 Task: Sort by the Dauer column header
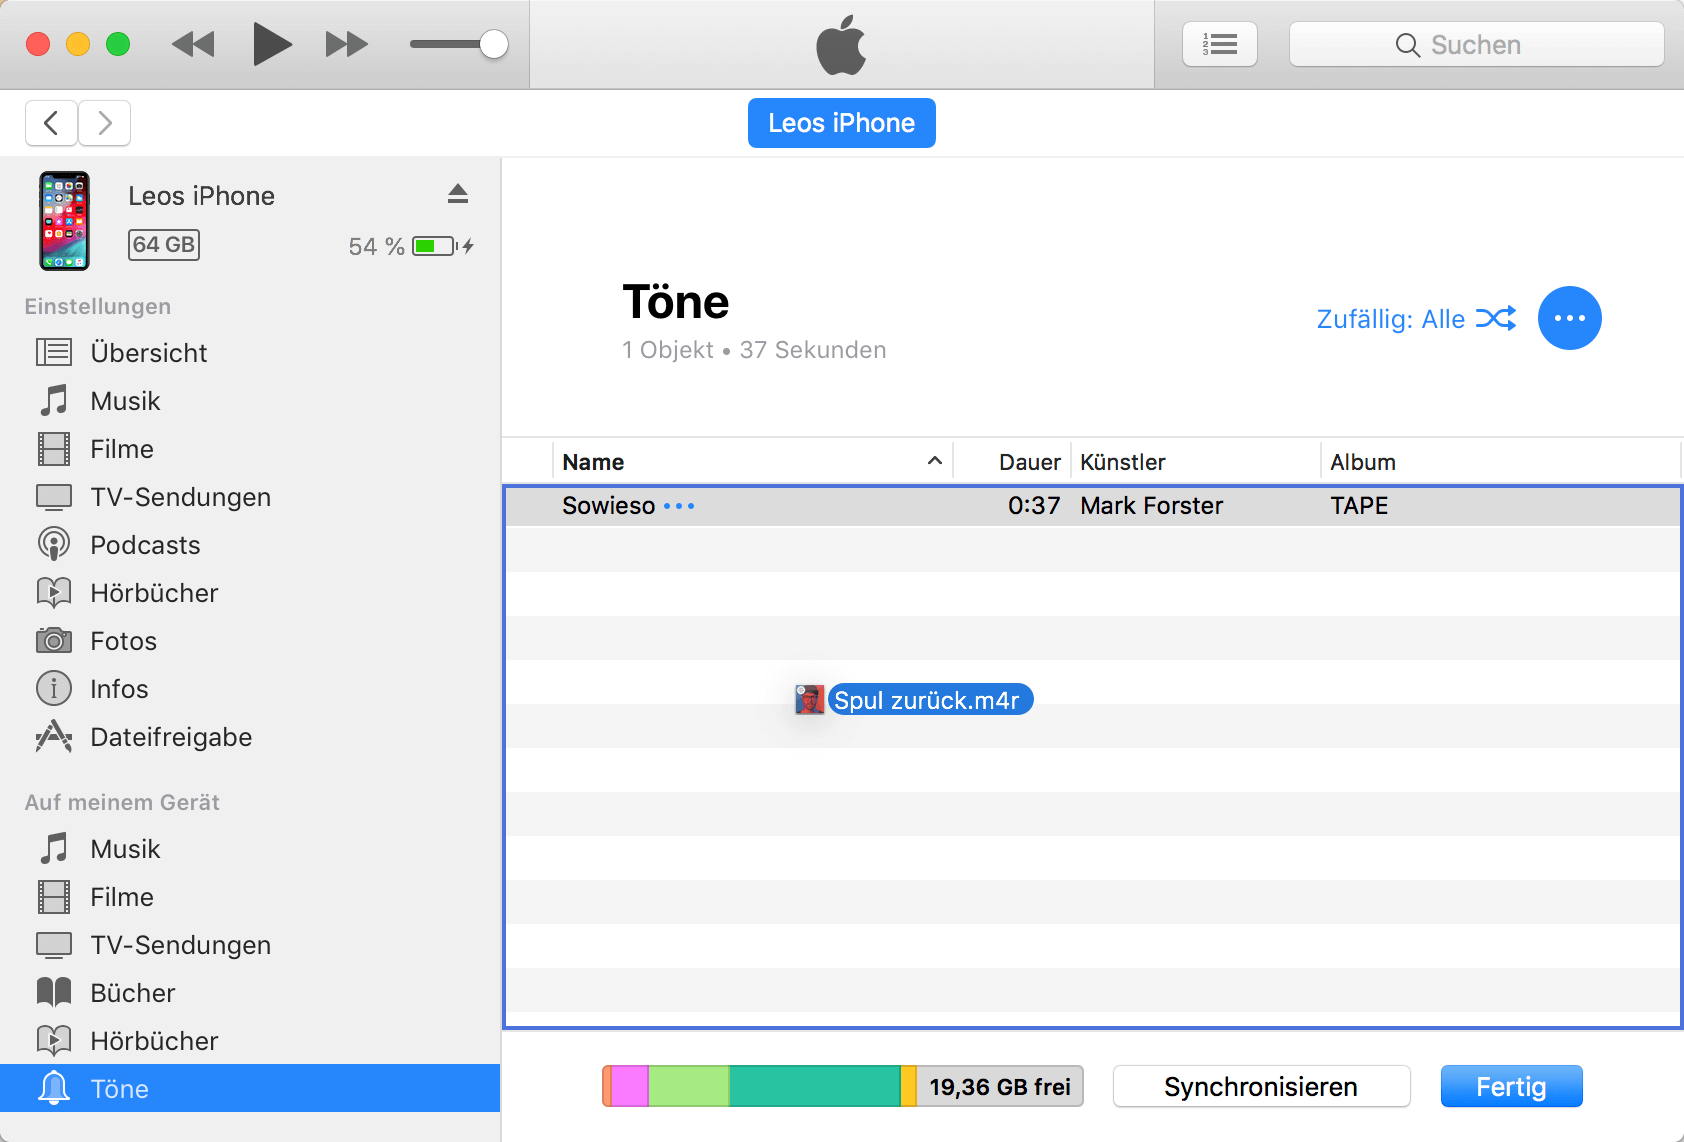pyautogui.click(x=1012, y=462)
